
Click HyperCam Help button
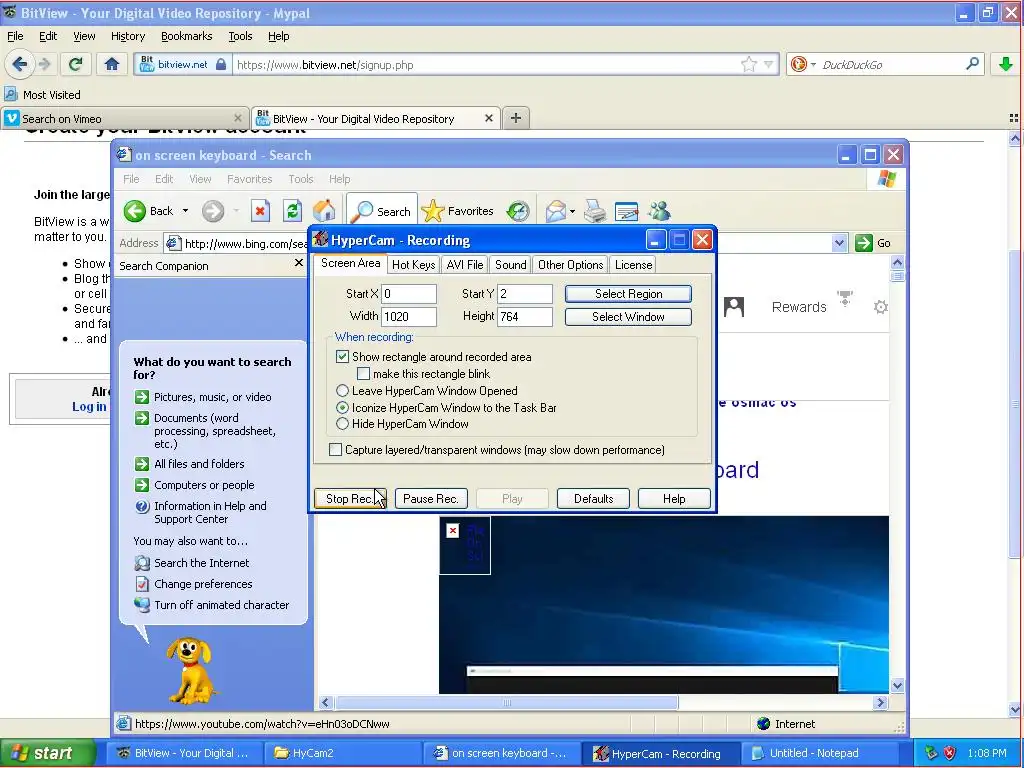(x=674, y=498)
